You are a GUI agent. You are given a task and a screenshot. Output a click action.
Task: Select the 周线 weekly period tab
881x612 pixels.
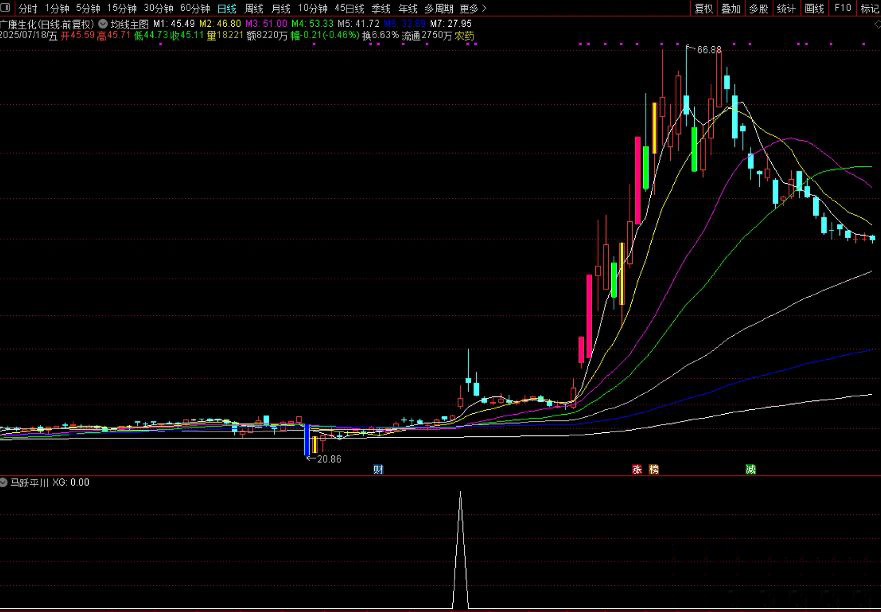click(x=254, y=8)
